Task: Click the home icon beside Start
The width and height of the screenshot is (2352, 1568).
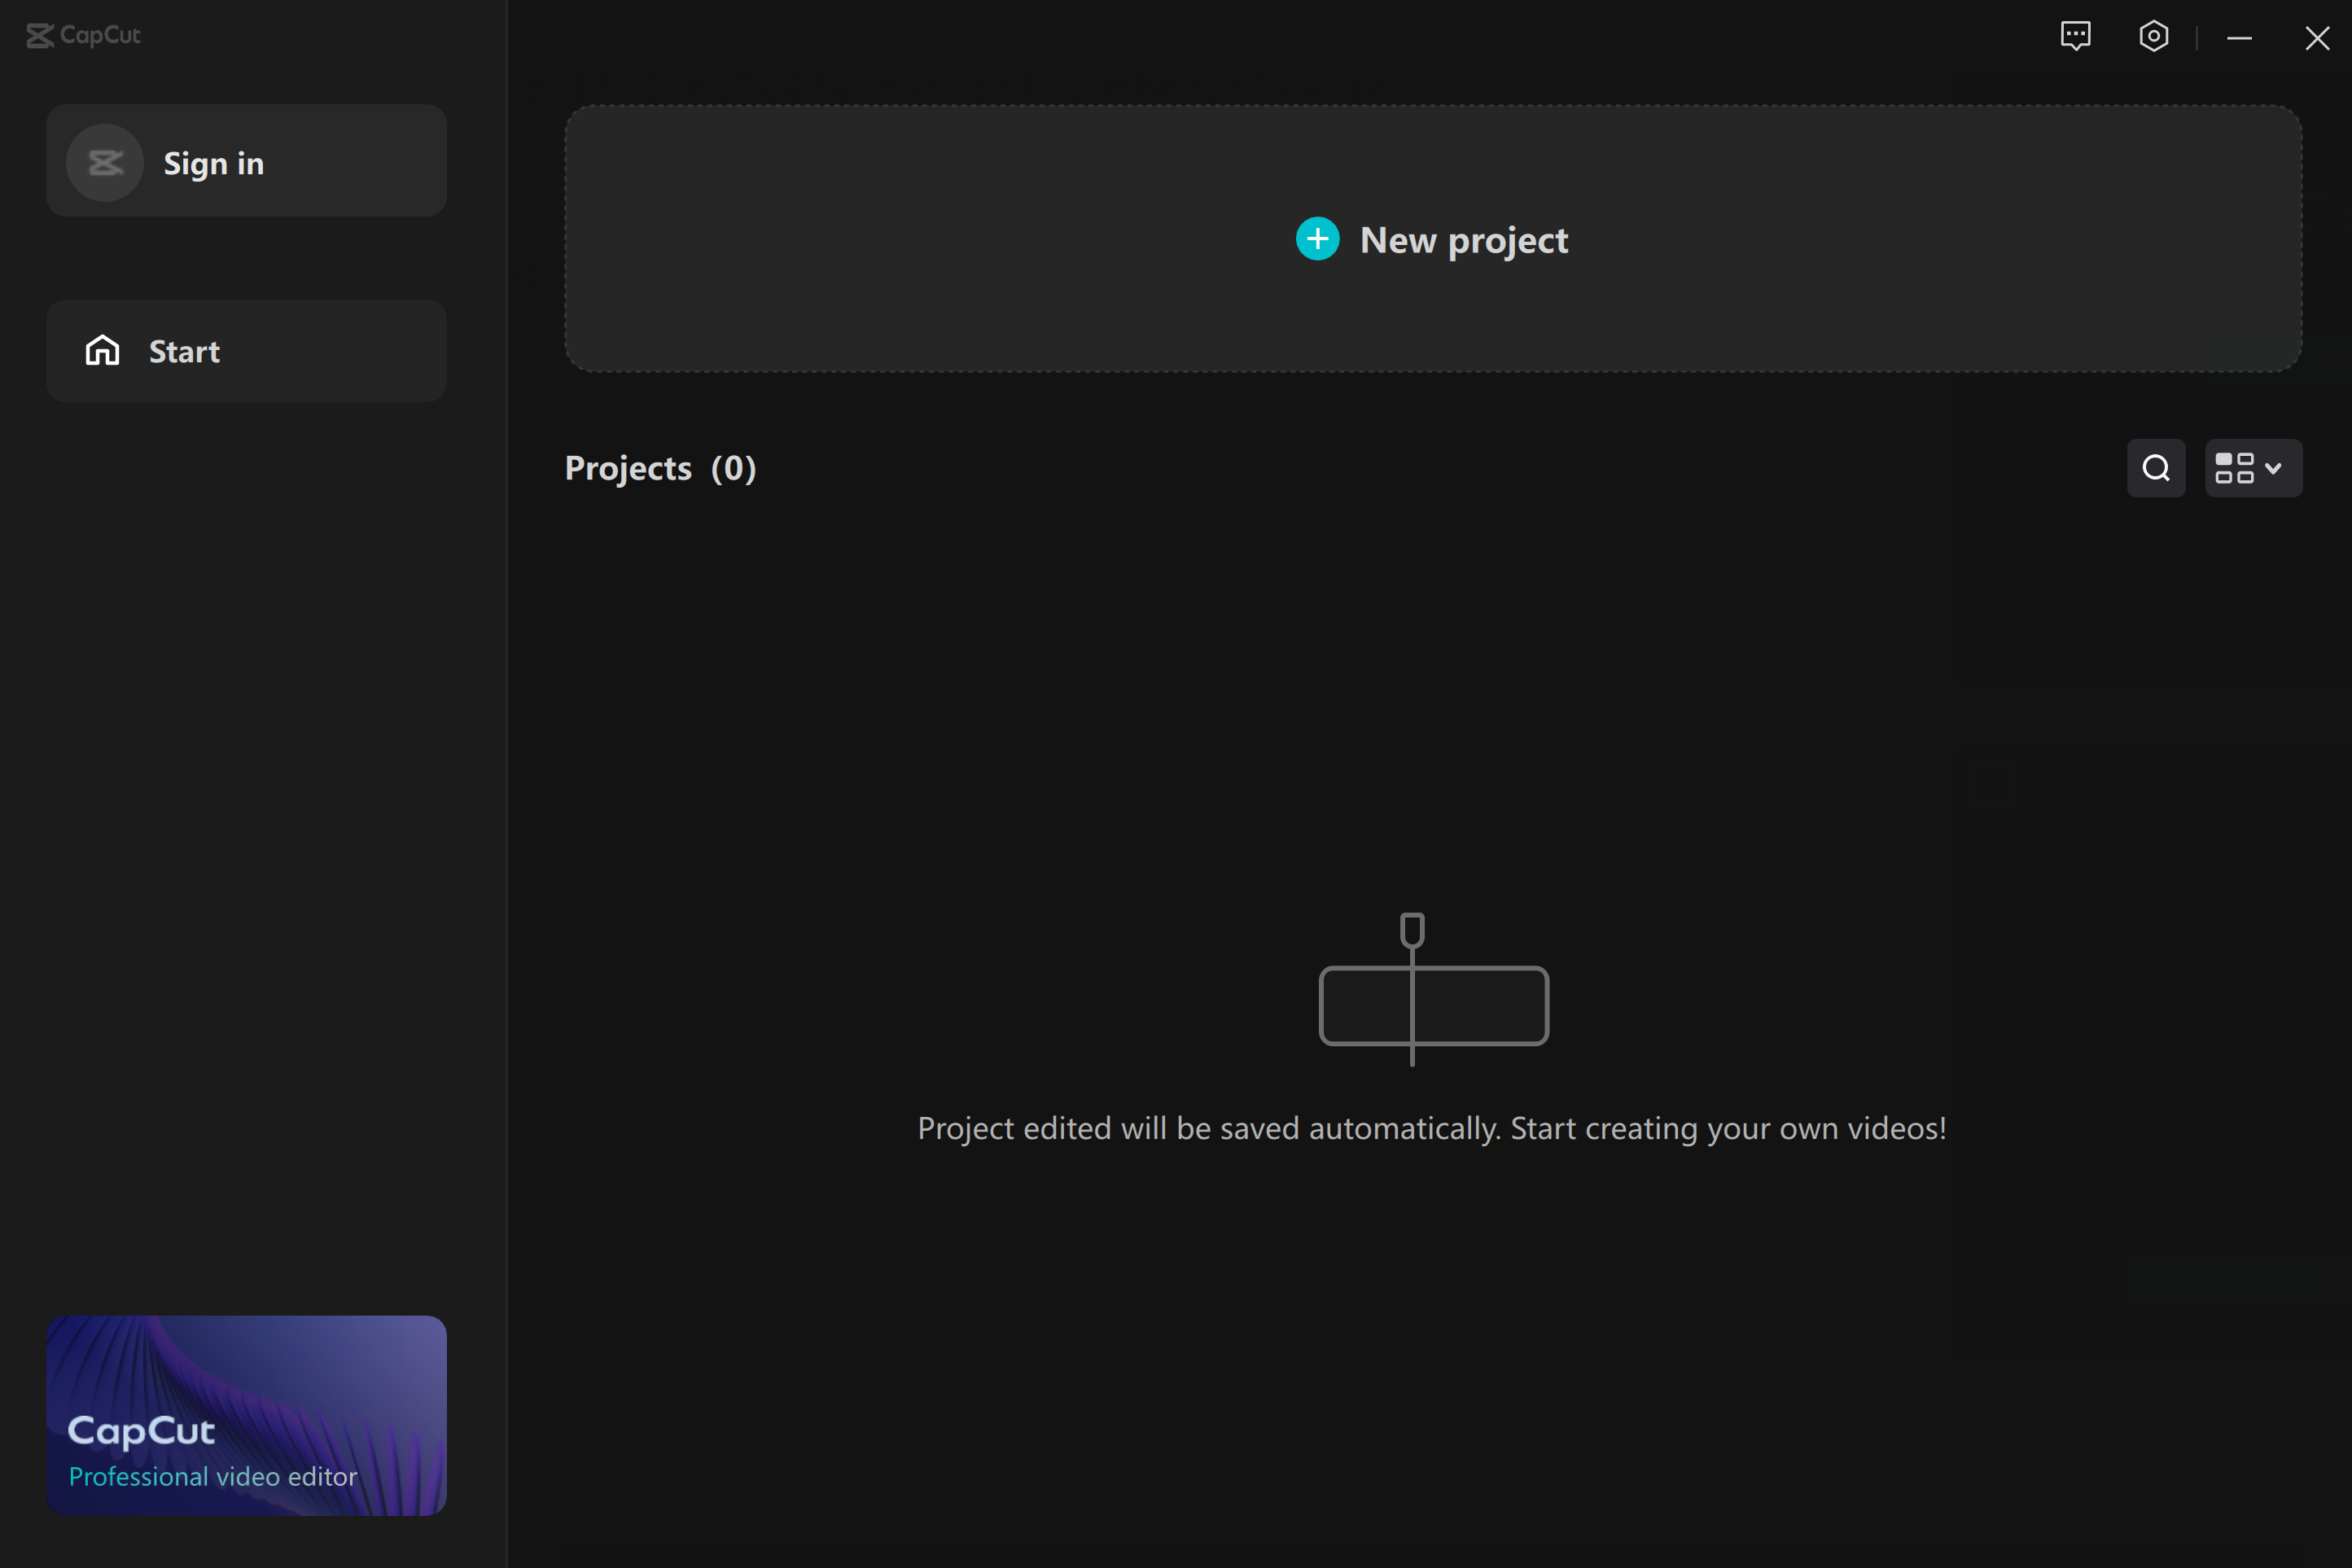Action: [x=102, y=351]
